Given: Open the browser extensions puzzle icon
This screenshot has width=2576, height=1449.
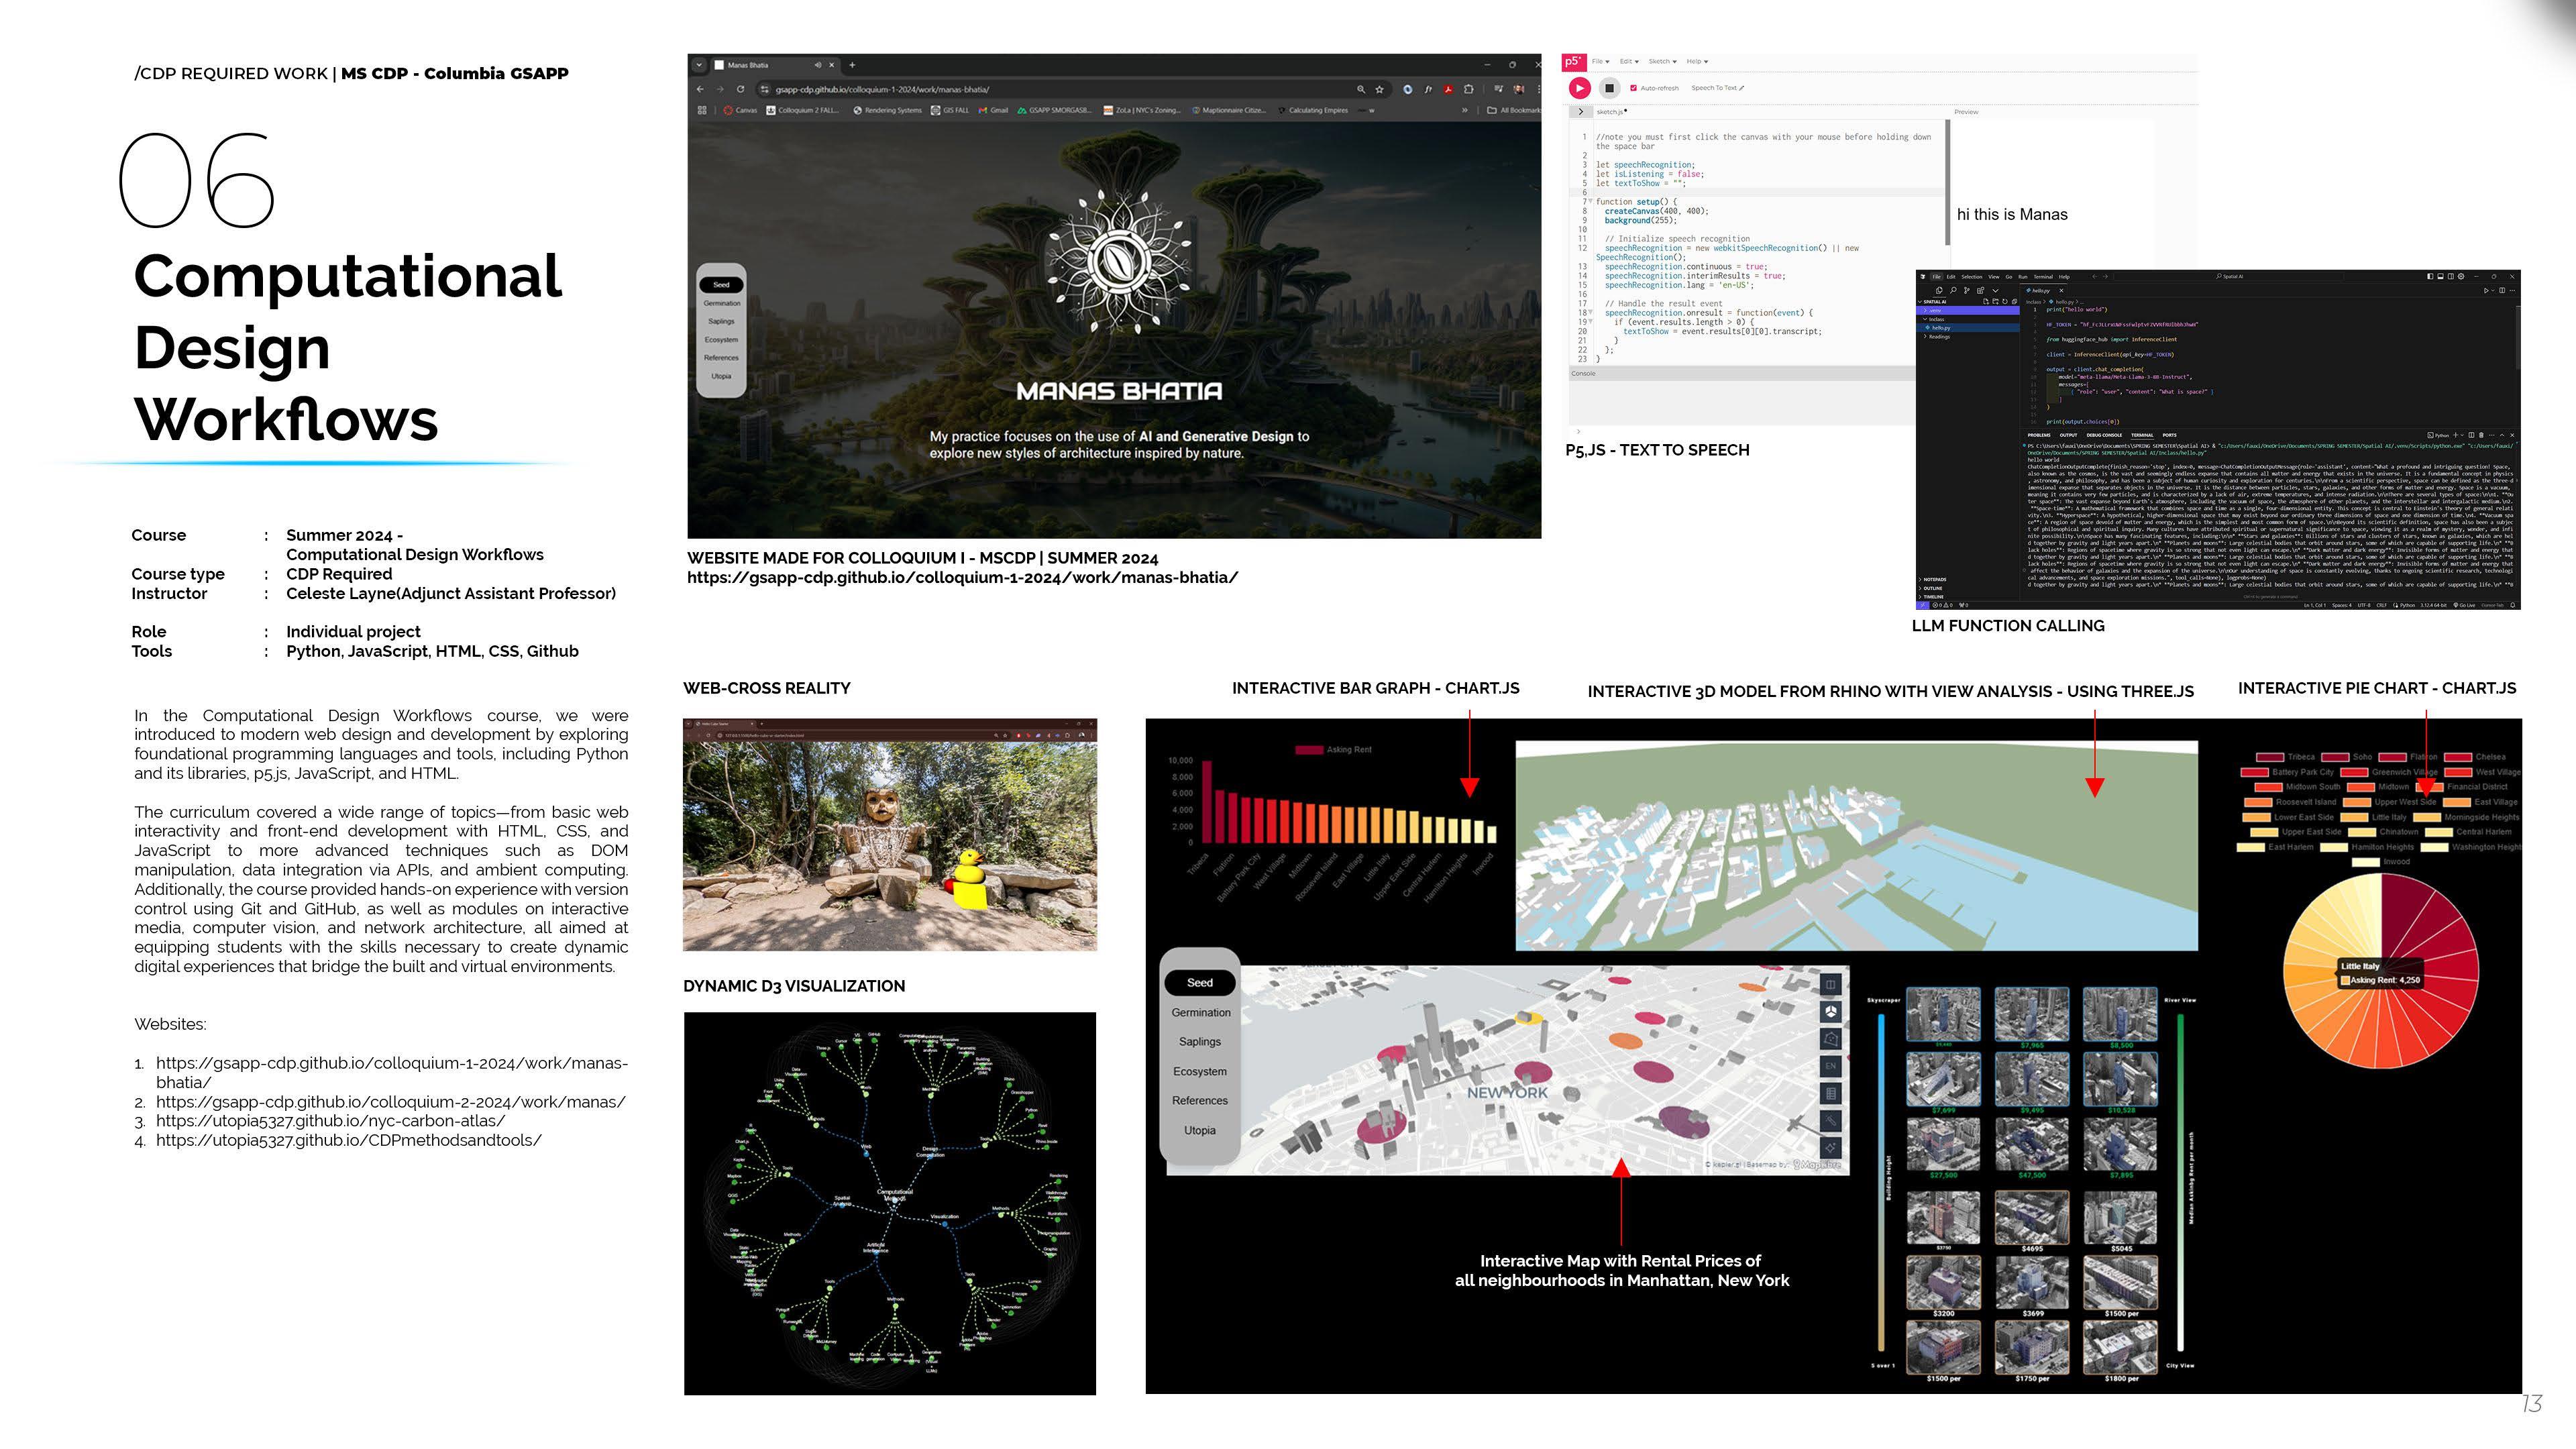Looking at the screenshot, I should [x=1468, y=89].
